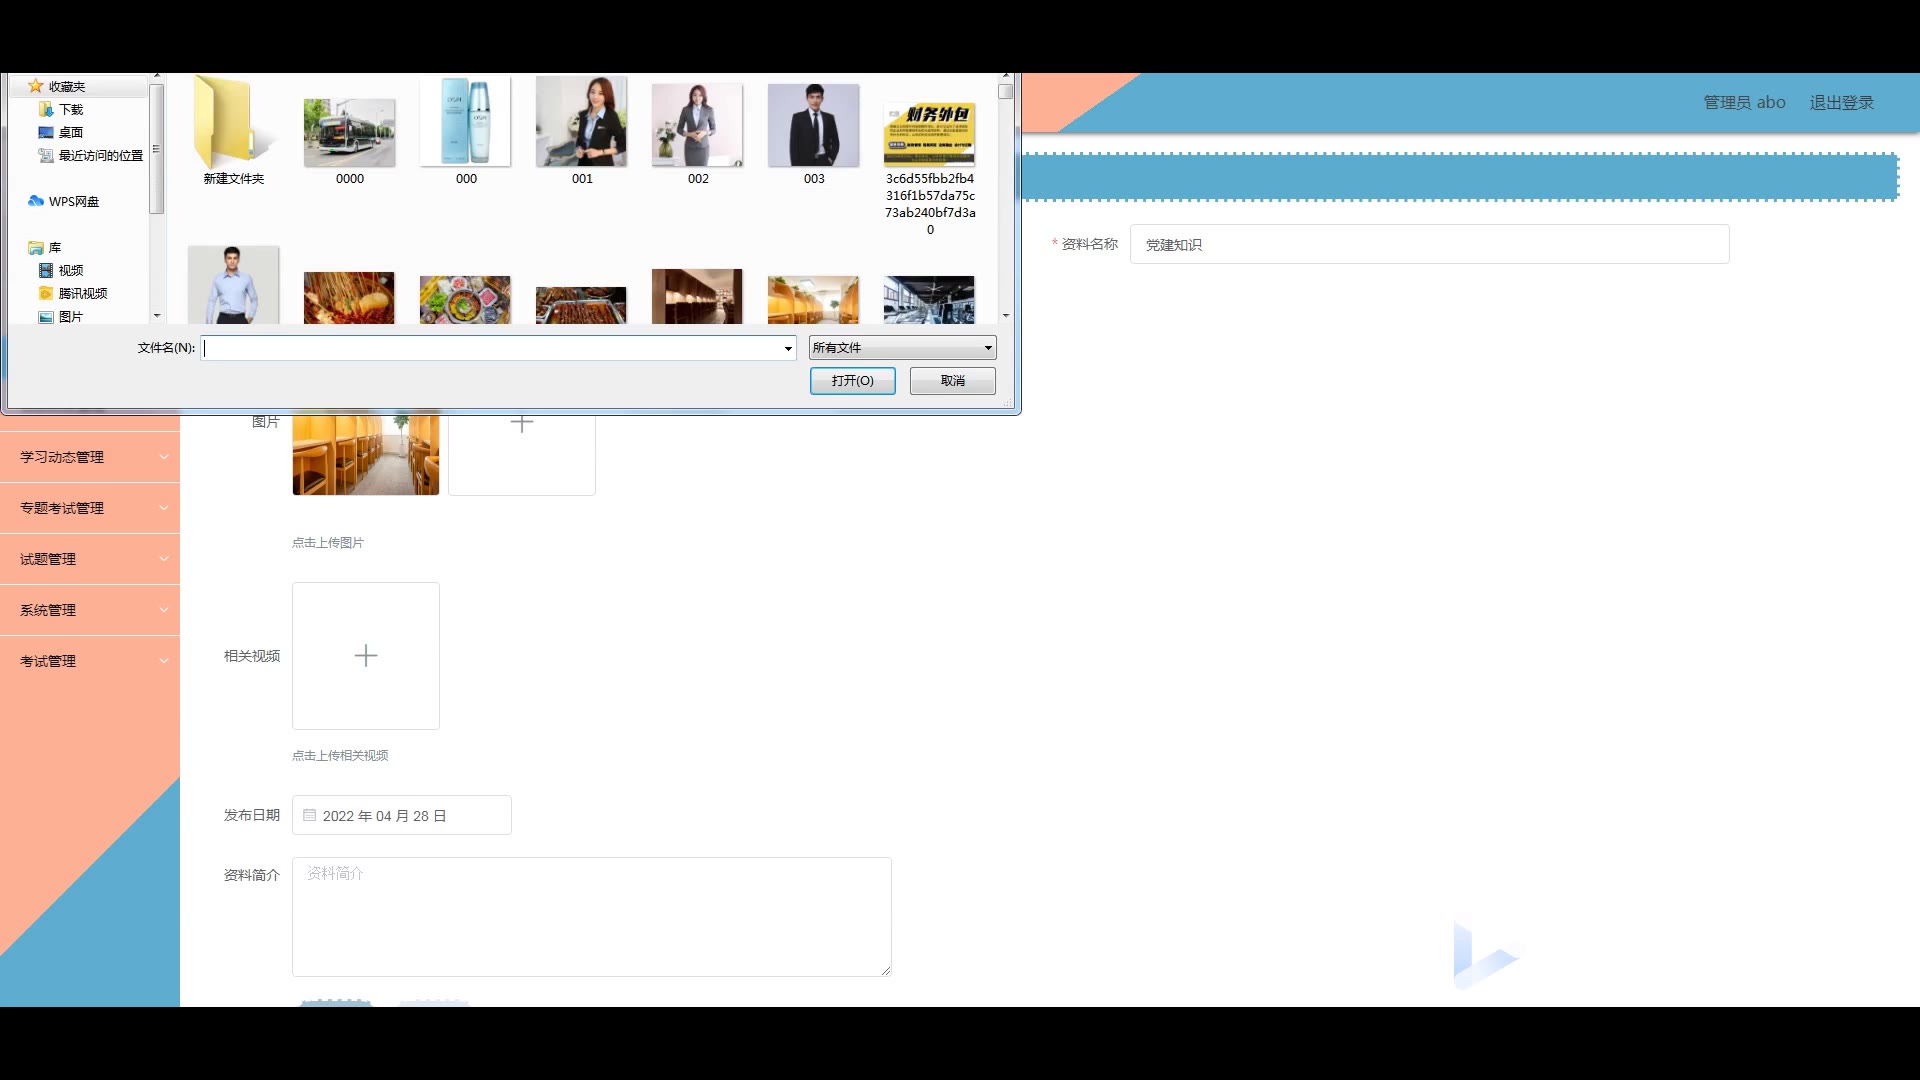The height and width of the screenshot is (1080, 1920).
Task: Open the 文件名 history dropdown arrow
Action: point(788,348)
